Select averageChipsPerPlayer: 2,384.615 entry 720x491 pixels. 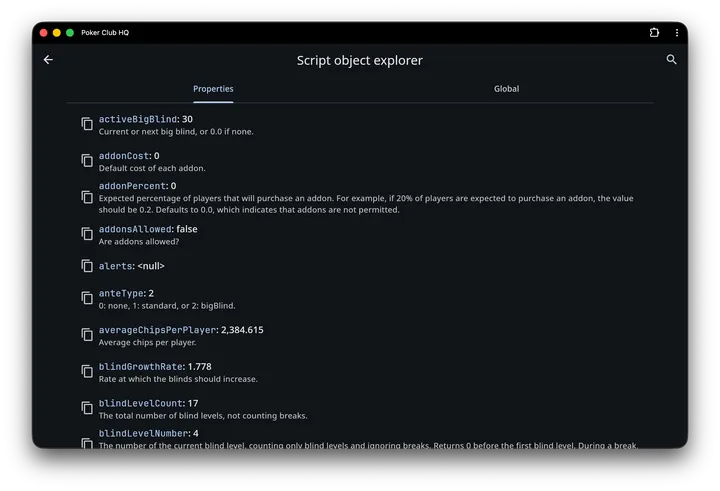tap(181, 330)
